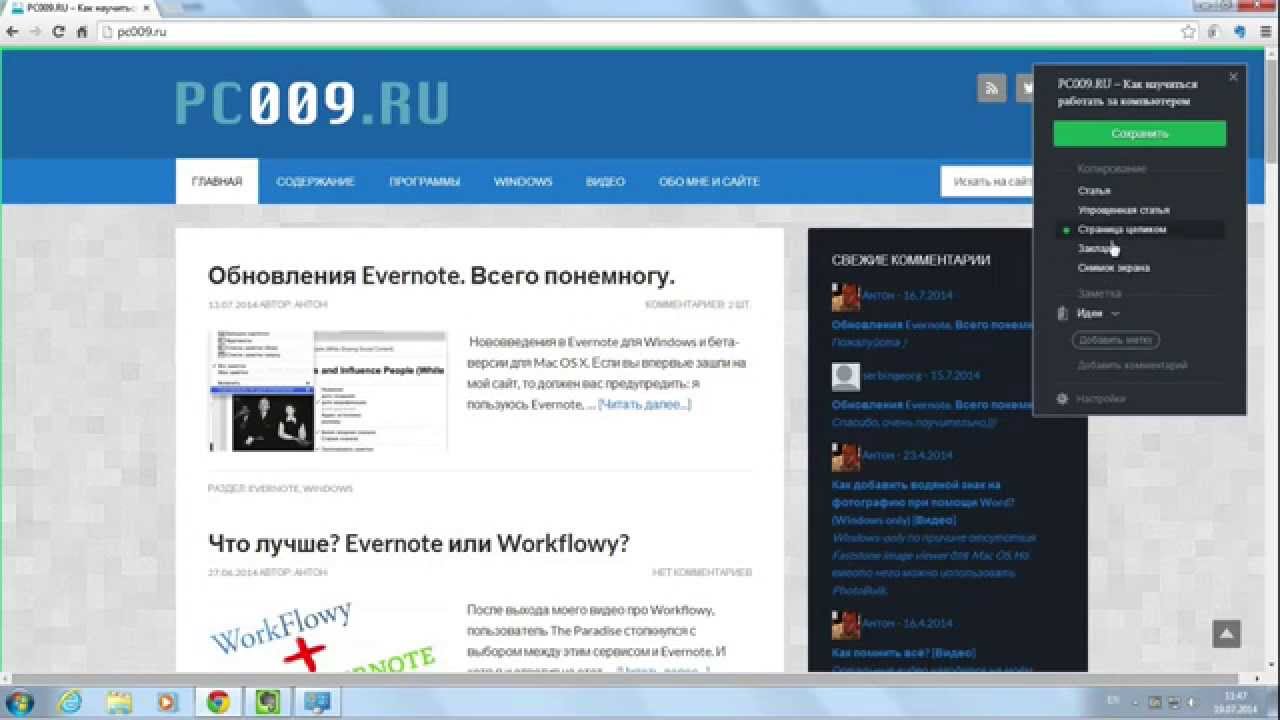Click the КОММЕНТАРИЕВ: 2 ШТ. link
Viewport: 1280px width, 720px height.
point(698,304)
